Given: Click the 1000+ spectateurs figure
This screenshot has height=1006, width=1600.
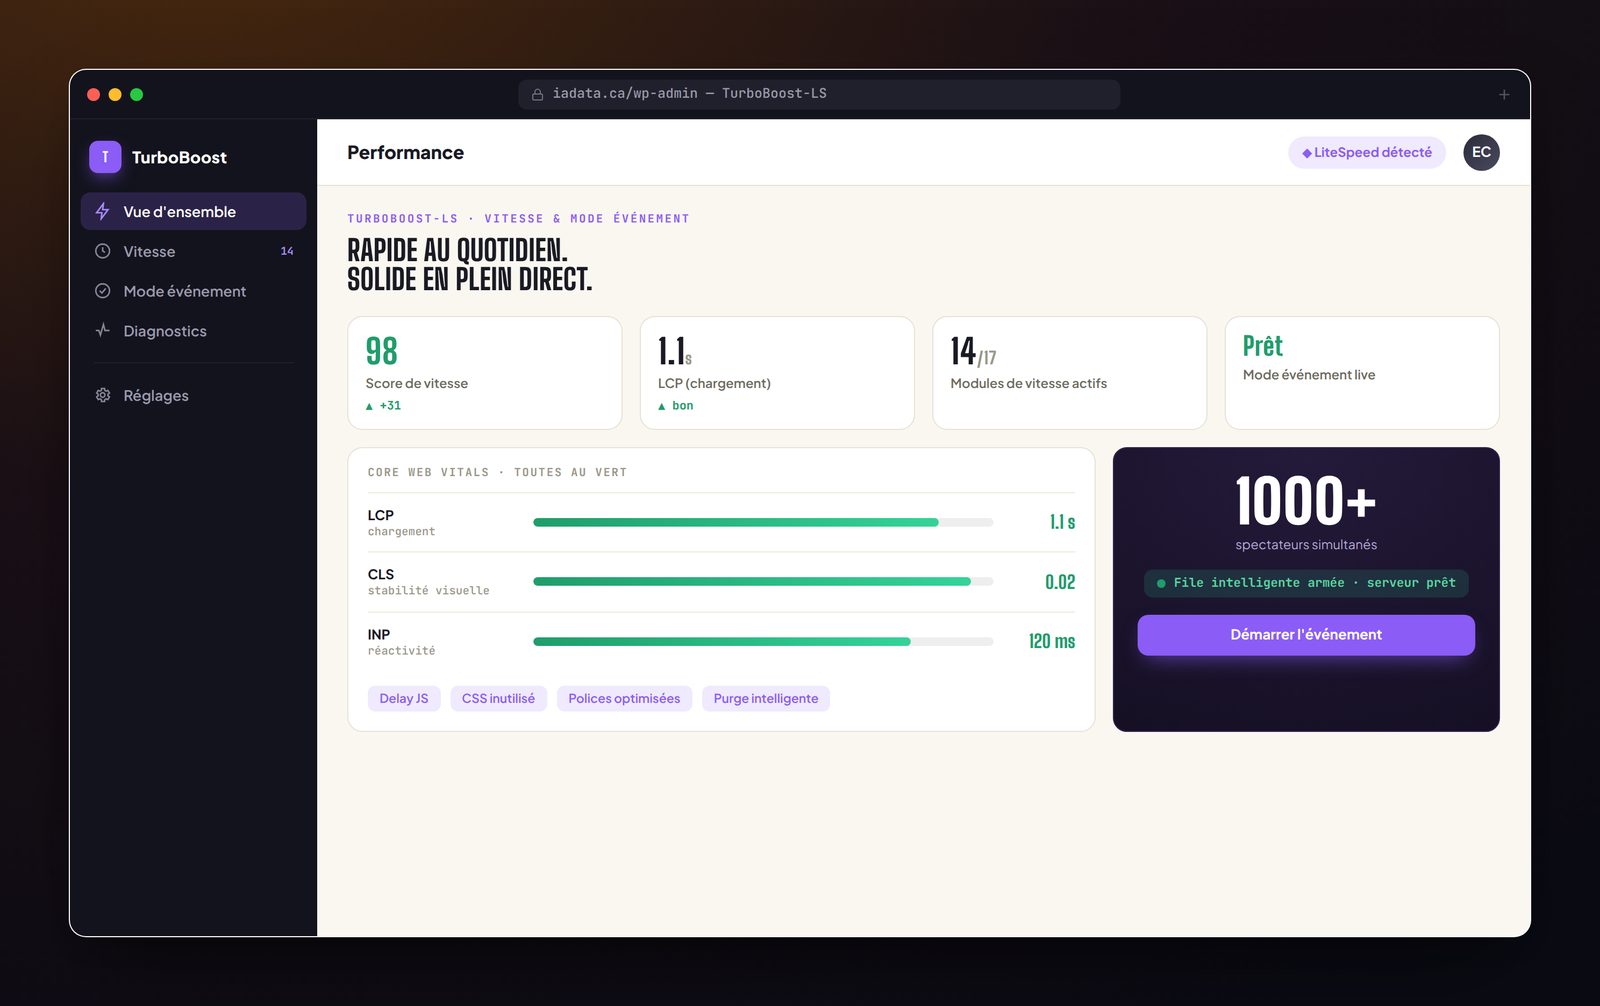Looking at the screenshot, I should (x=1306, y=501).
